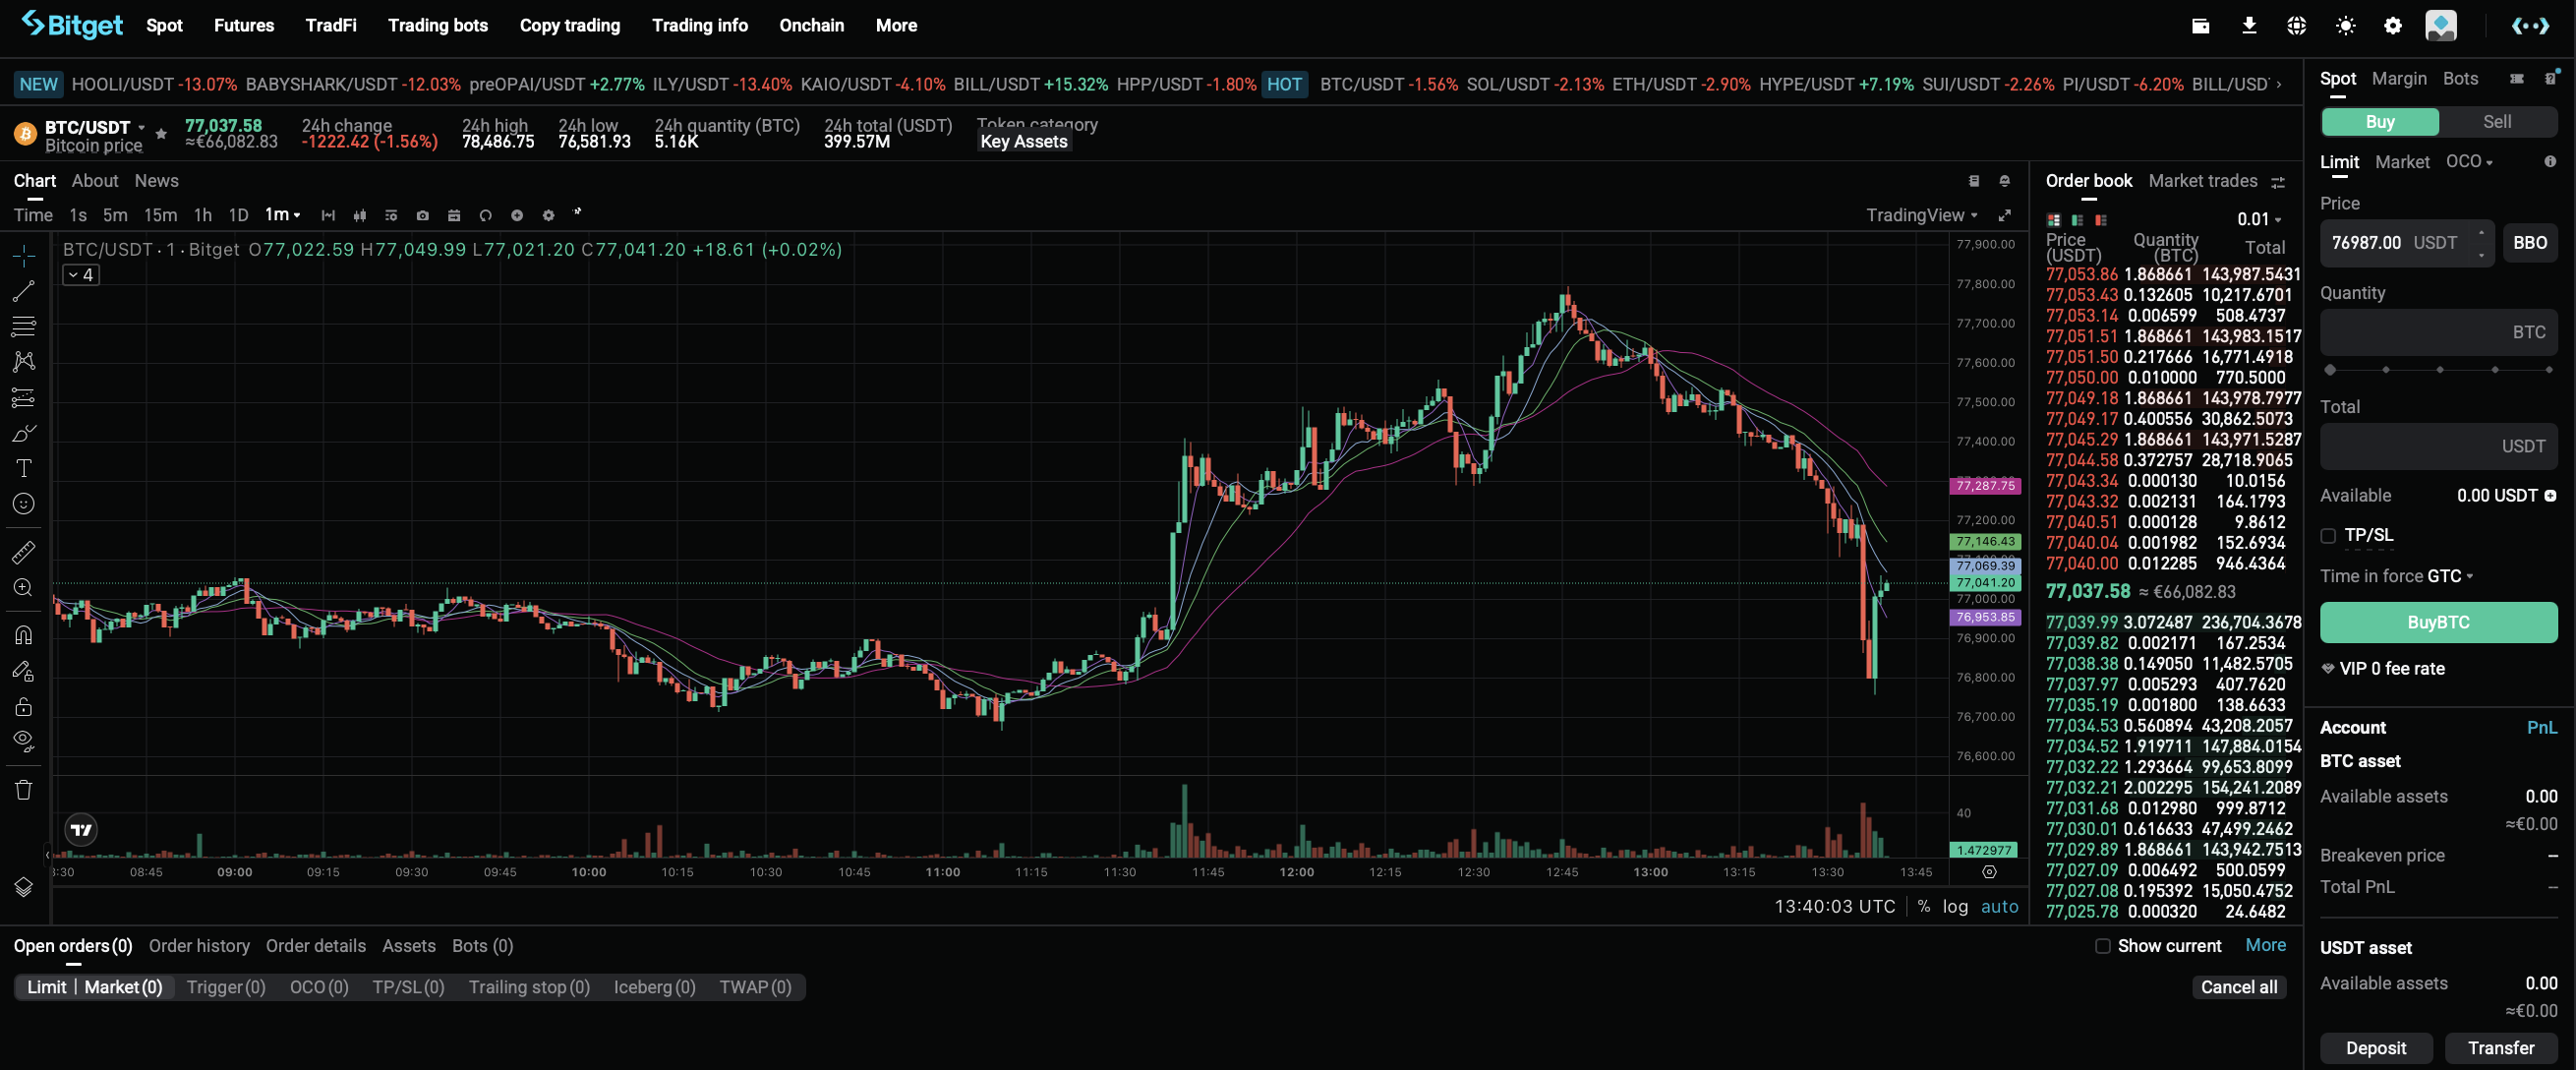Add BTC/USDT to favorites with the star icon
The image size is (2576, 1070).
pos(161,133)
